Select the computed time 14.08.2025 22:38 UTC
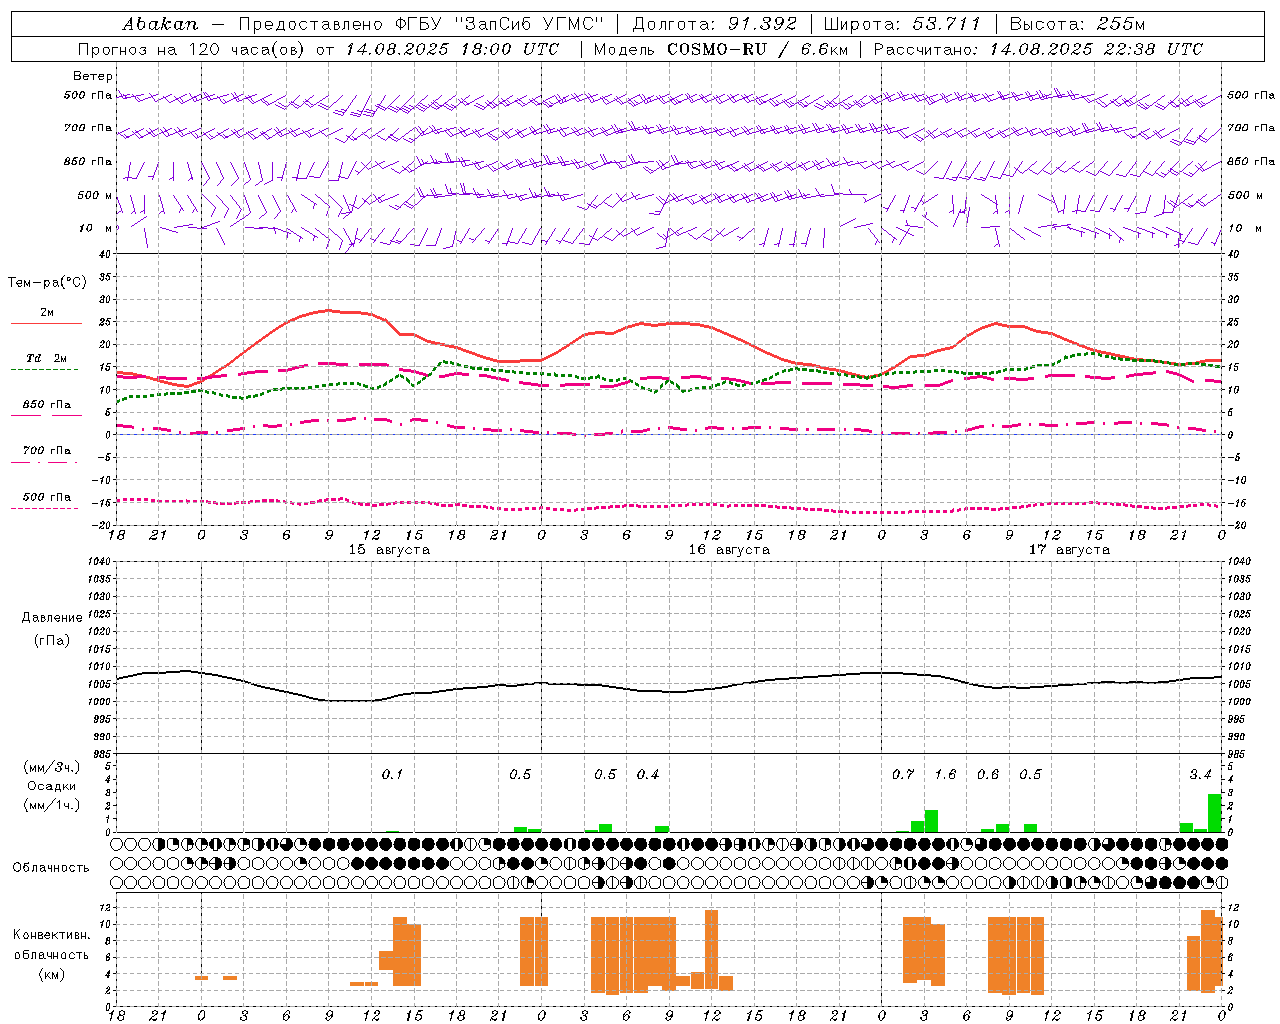 [1096, 49]
